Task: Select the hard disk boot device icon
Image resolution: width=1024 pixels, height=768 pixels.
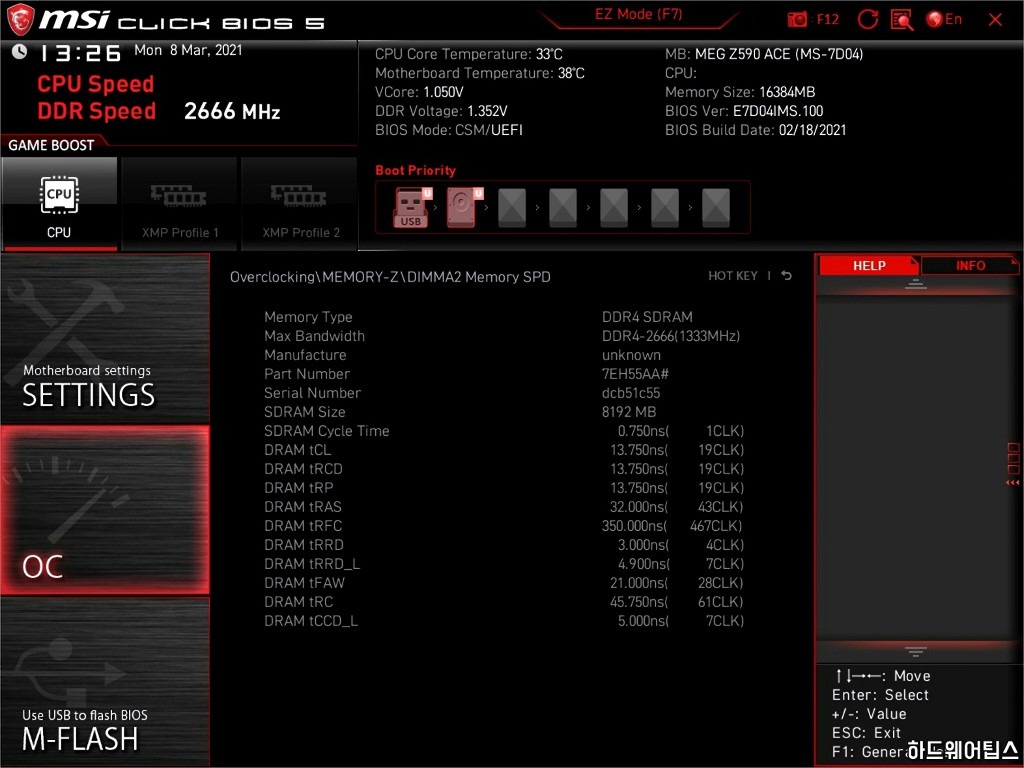Action: [x=462, y=207]
